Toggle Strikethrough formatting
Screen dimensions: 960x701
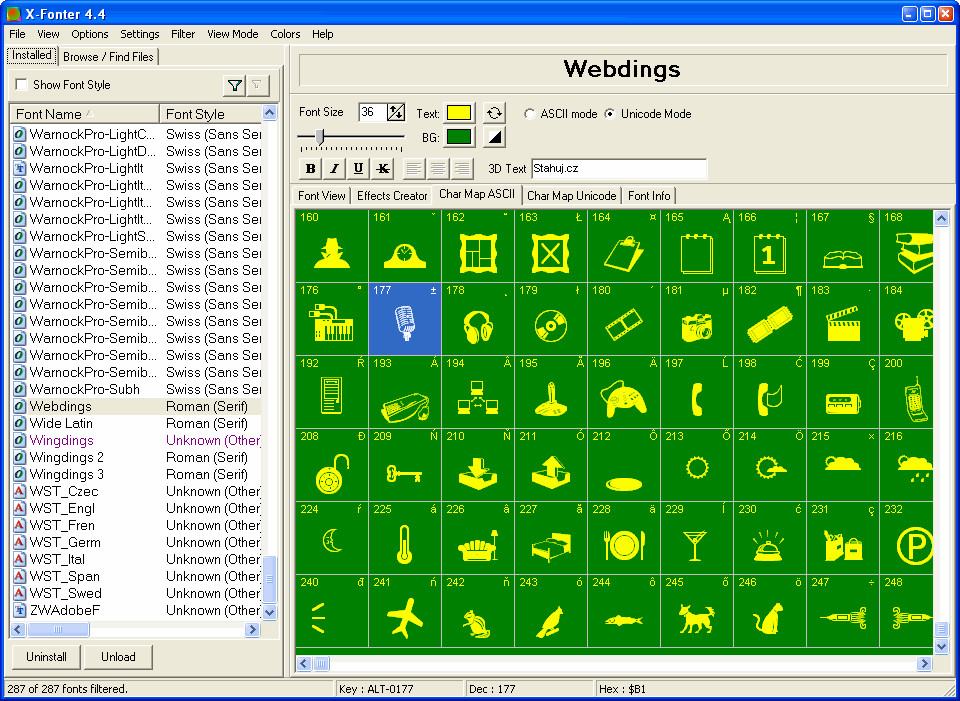[383, 168]
